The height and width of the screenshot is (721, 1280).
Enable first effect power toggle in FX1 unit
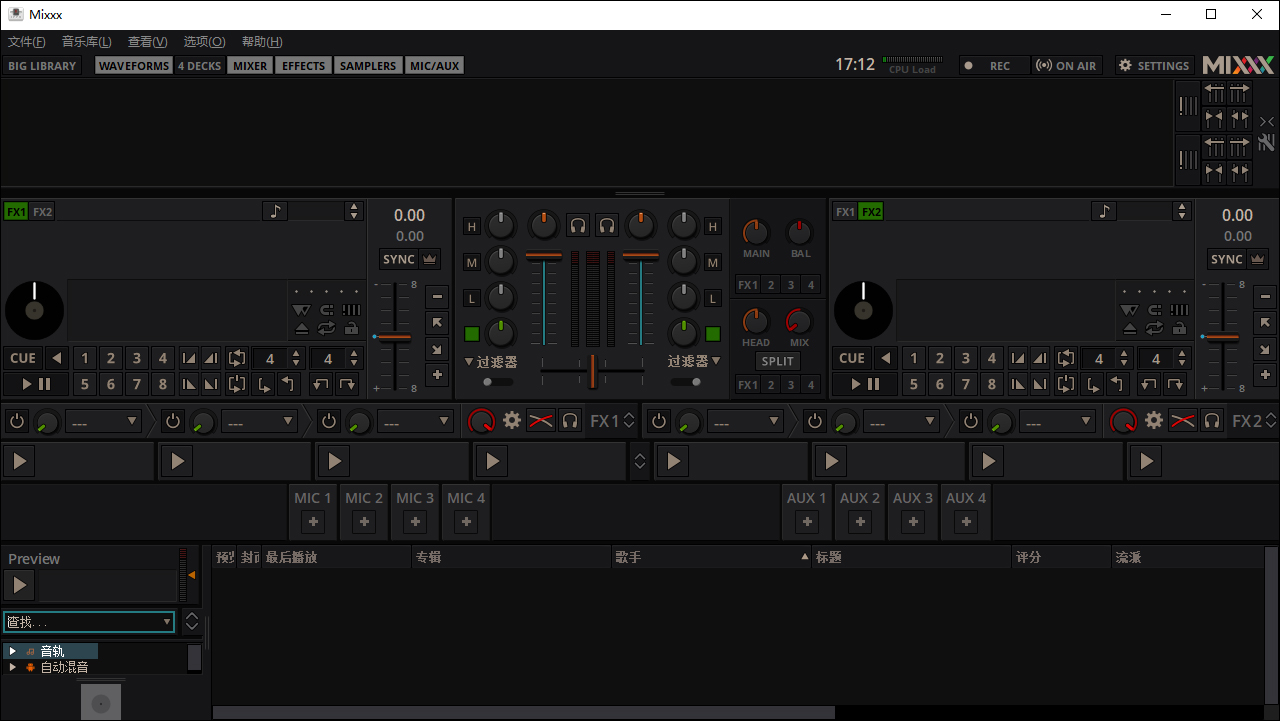pos(17,421)
